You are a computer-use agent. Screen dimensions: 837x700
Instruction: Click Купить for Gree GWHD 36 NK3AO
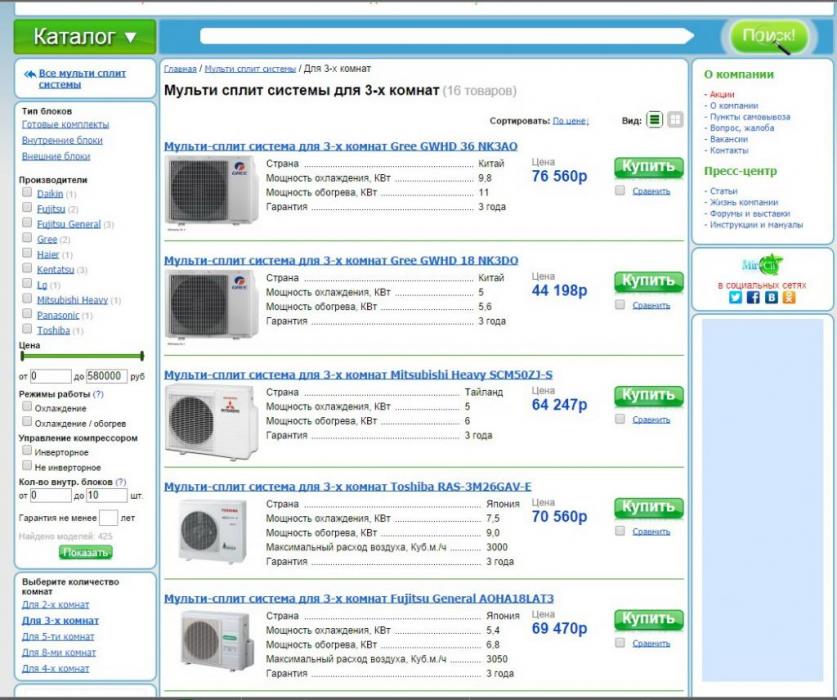pyautogui.click(x=649, y=167)
